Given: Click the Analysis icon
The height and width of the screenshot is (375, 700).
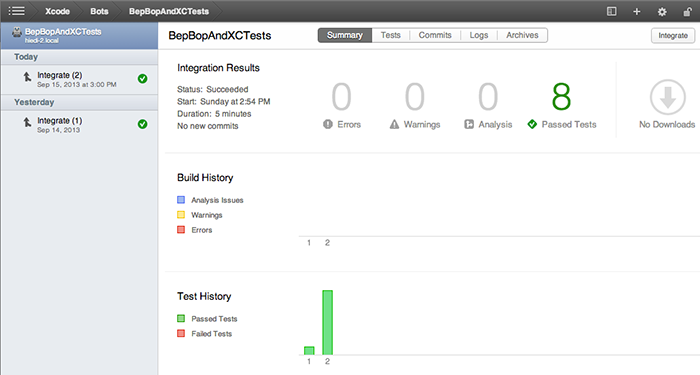Looking at the screenshot, I should click(469, 124).
